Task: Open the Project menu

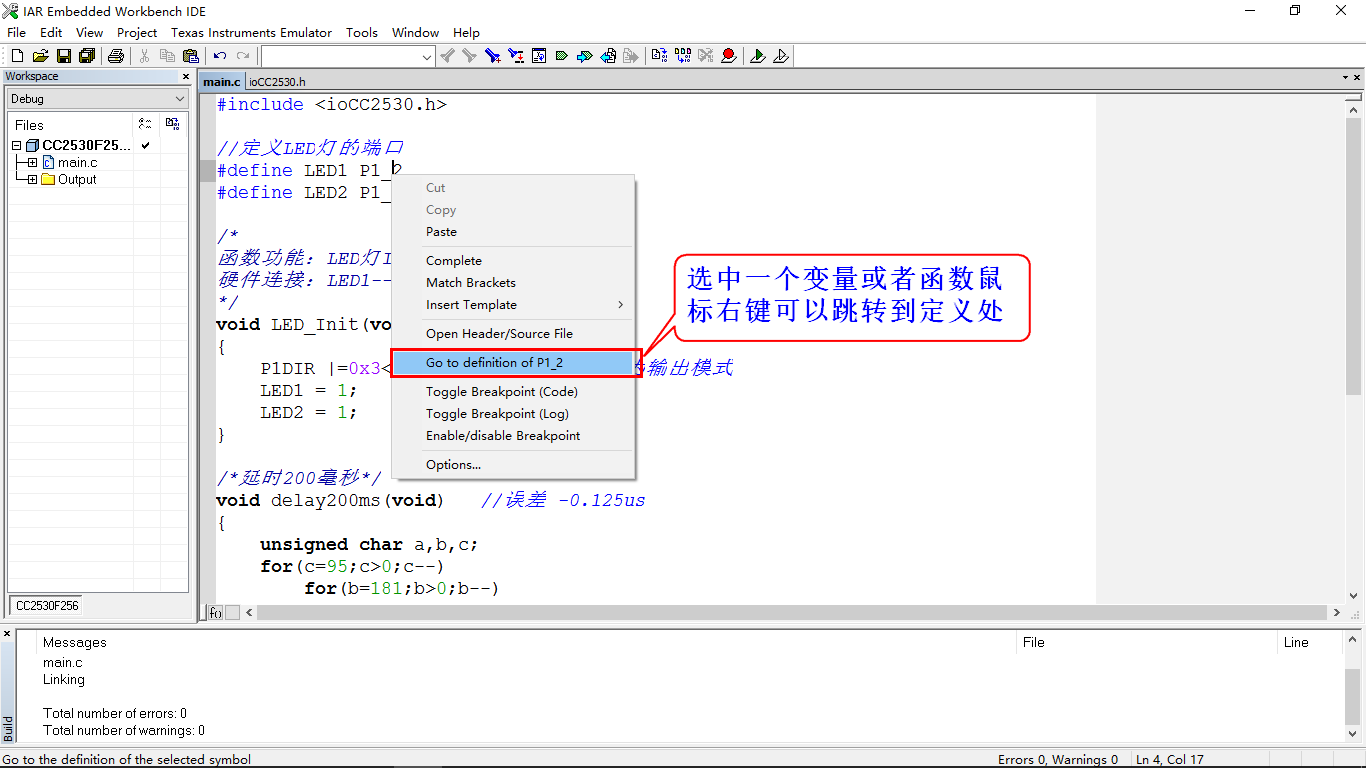Action: point(137,32)
